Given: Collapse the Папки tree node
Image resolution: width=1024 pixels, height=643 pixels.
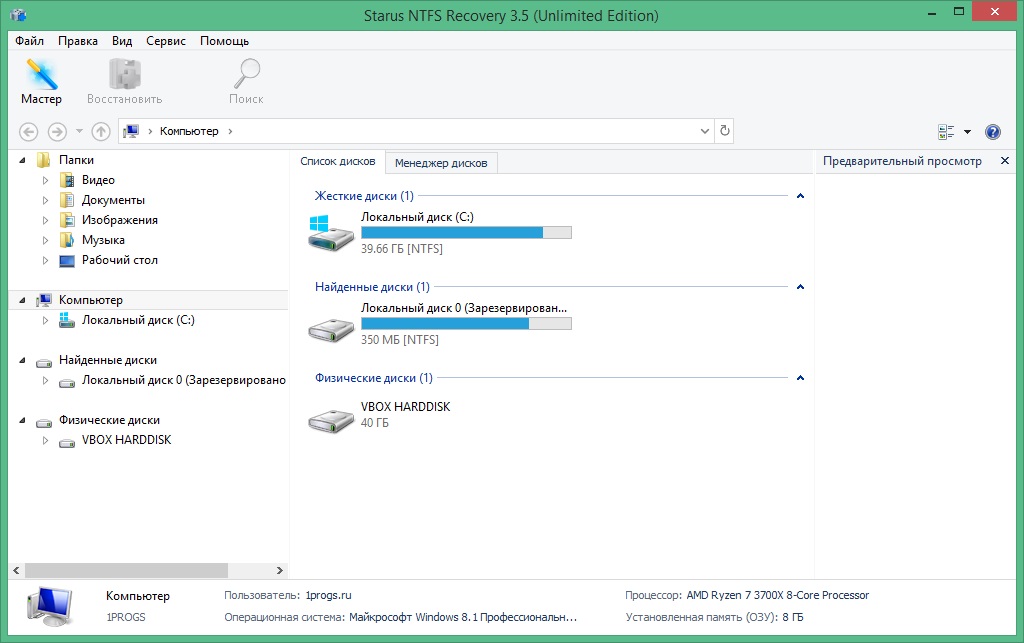Looking at the screenshot, I should point(23,160).
